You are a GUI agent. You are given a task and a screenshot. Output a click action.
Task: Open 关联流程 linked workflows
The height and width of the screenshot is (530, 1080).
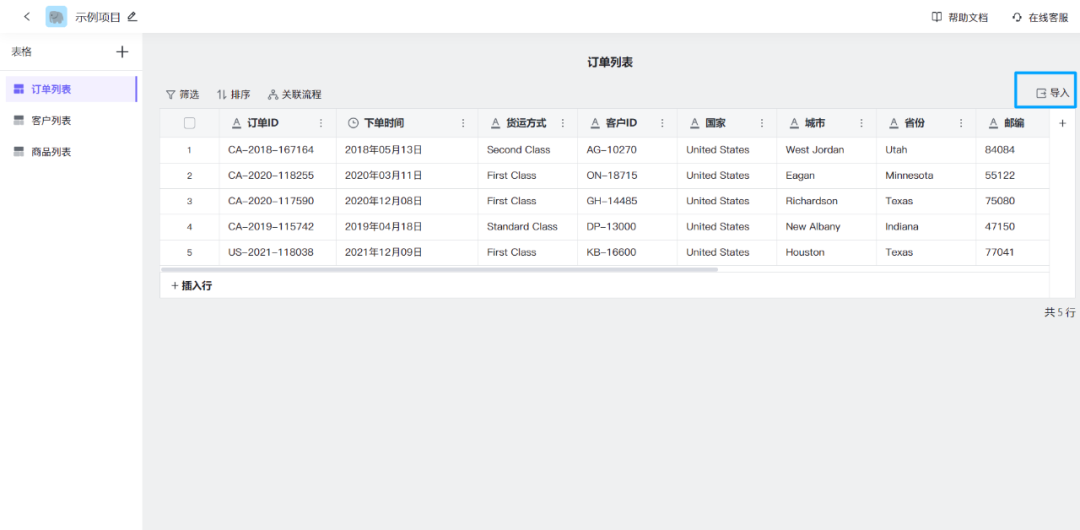[x=295, y=94]
